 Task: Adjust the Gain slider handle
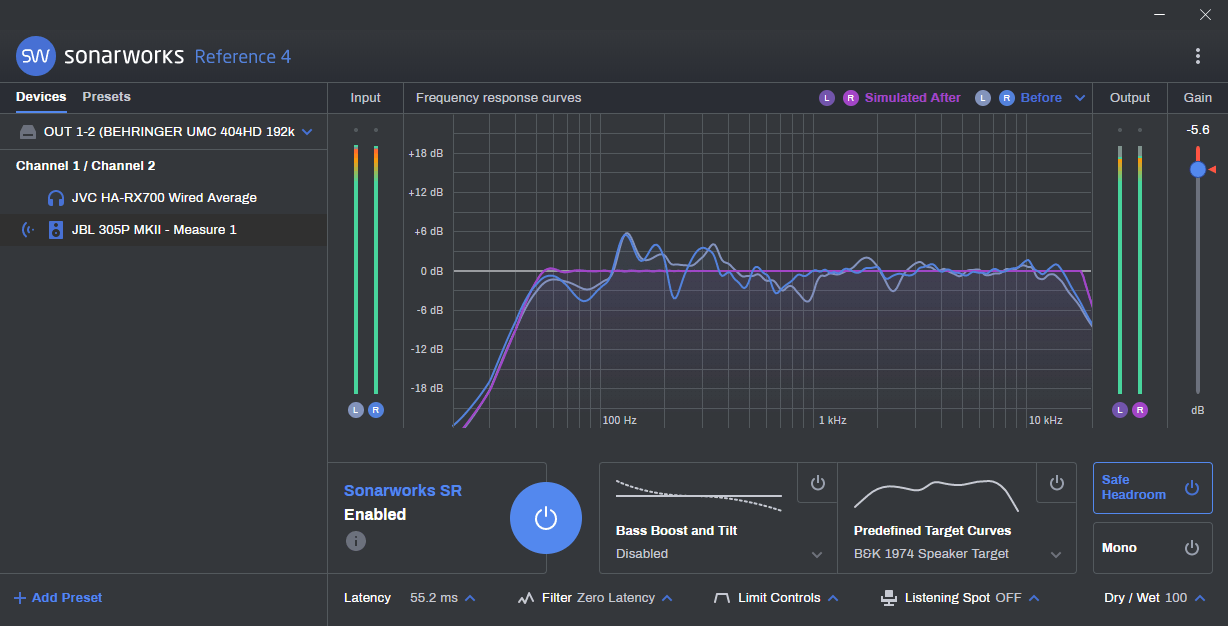1198,170
